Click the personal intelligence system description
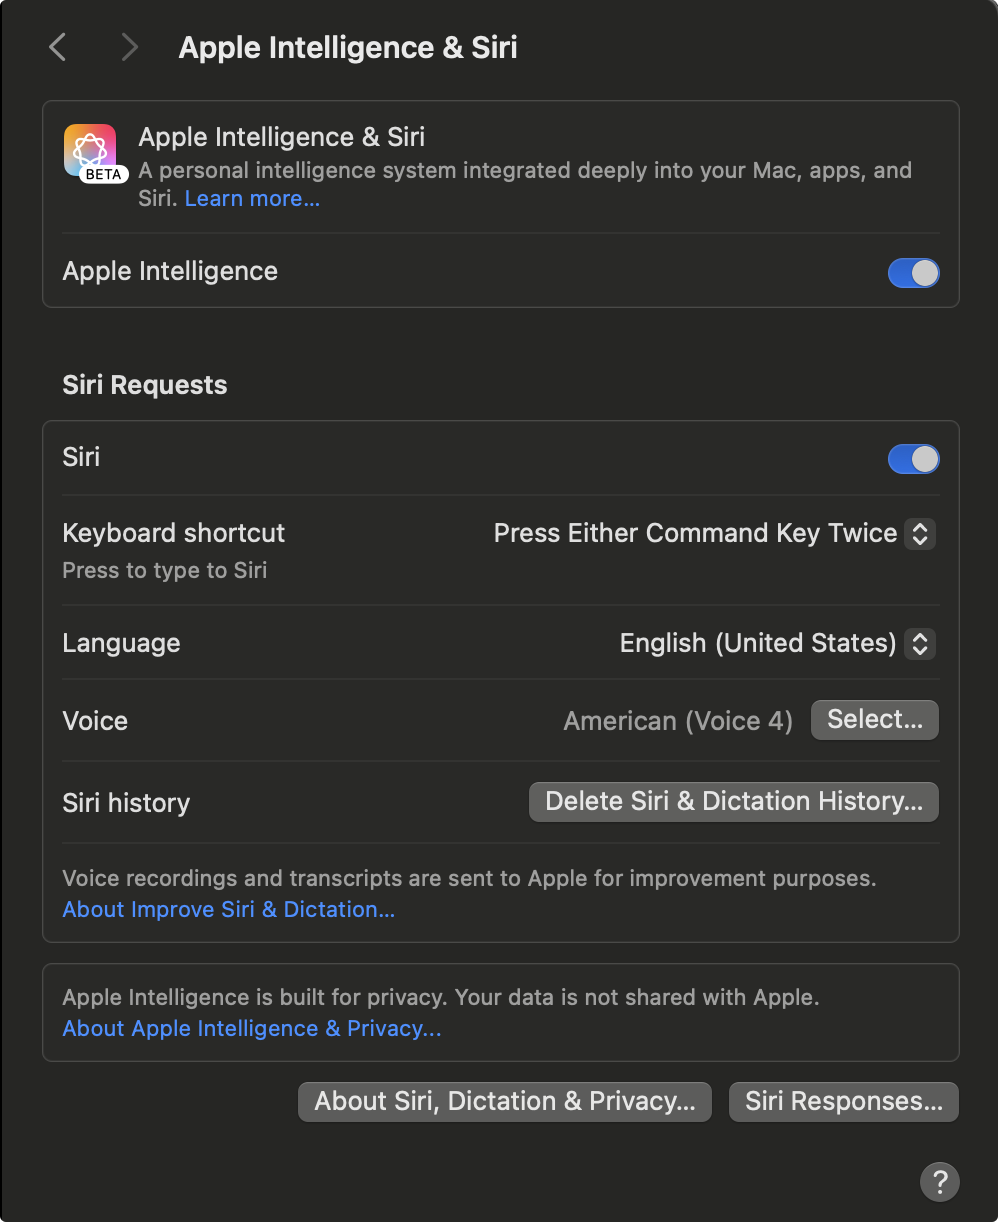Screen dimensions: 998x1222 click(525, 184)
